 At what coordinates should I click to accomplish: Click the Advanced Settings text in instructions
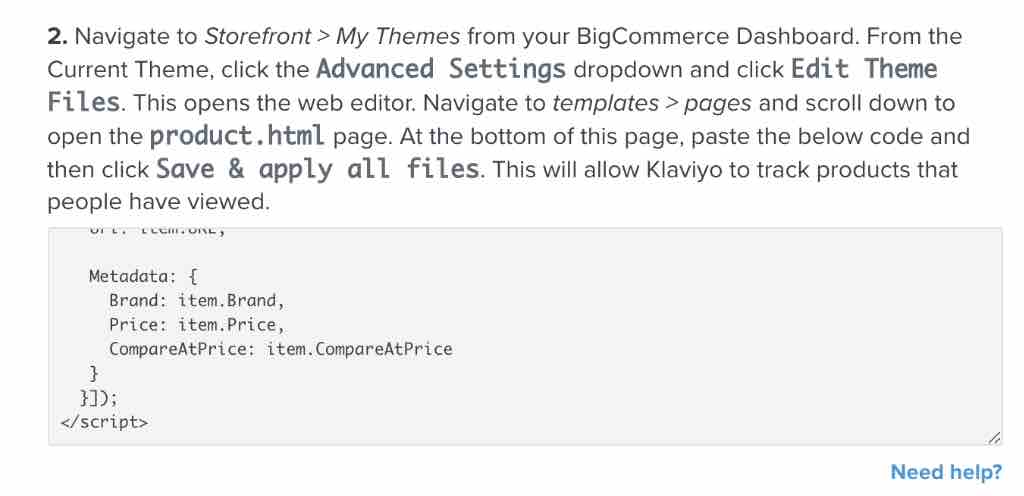440,70
